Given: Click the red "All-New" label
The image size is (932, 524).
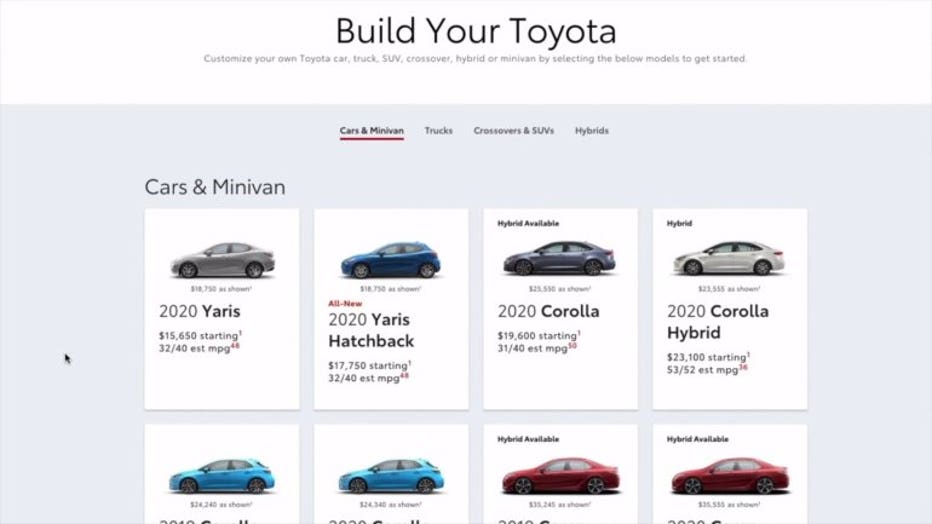Looking at the screenshot, I should click(x=345, y=304).
